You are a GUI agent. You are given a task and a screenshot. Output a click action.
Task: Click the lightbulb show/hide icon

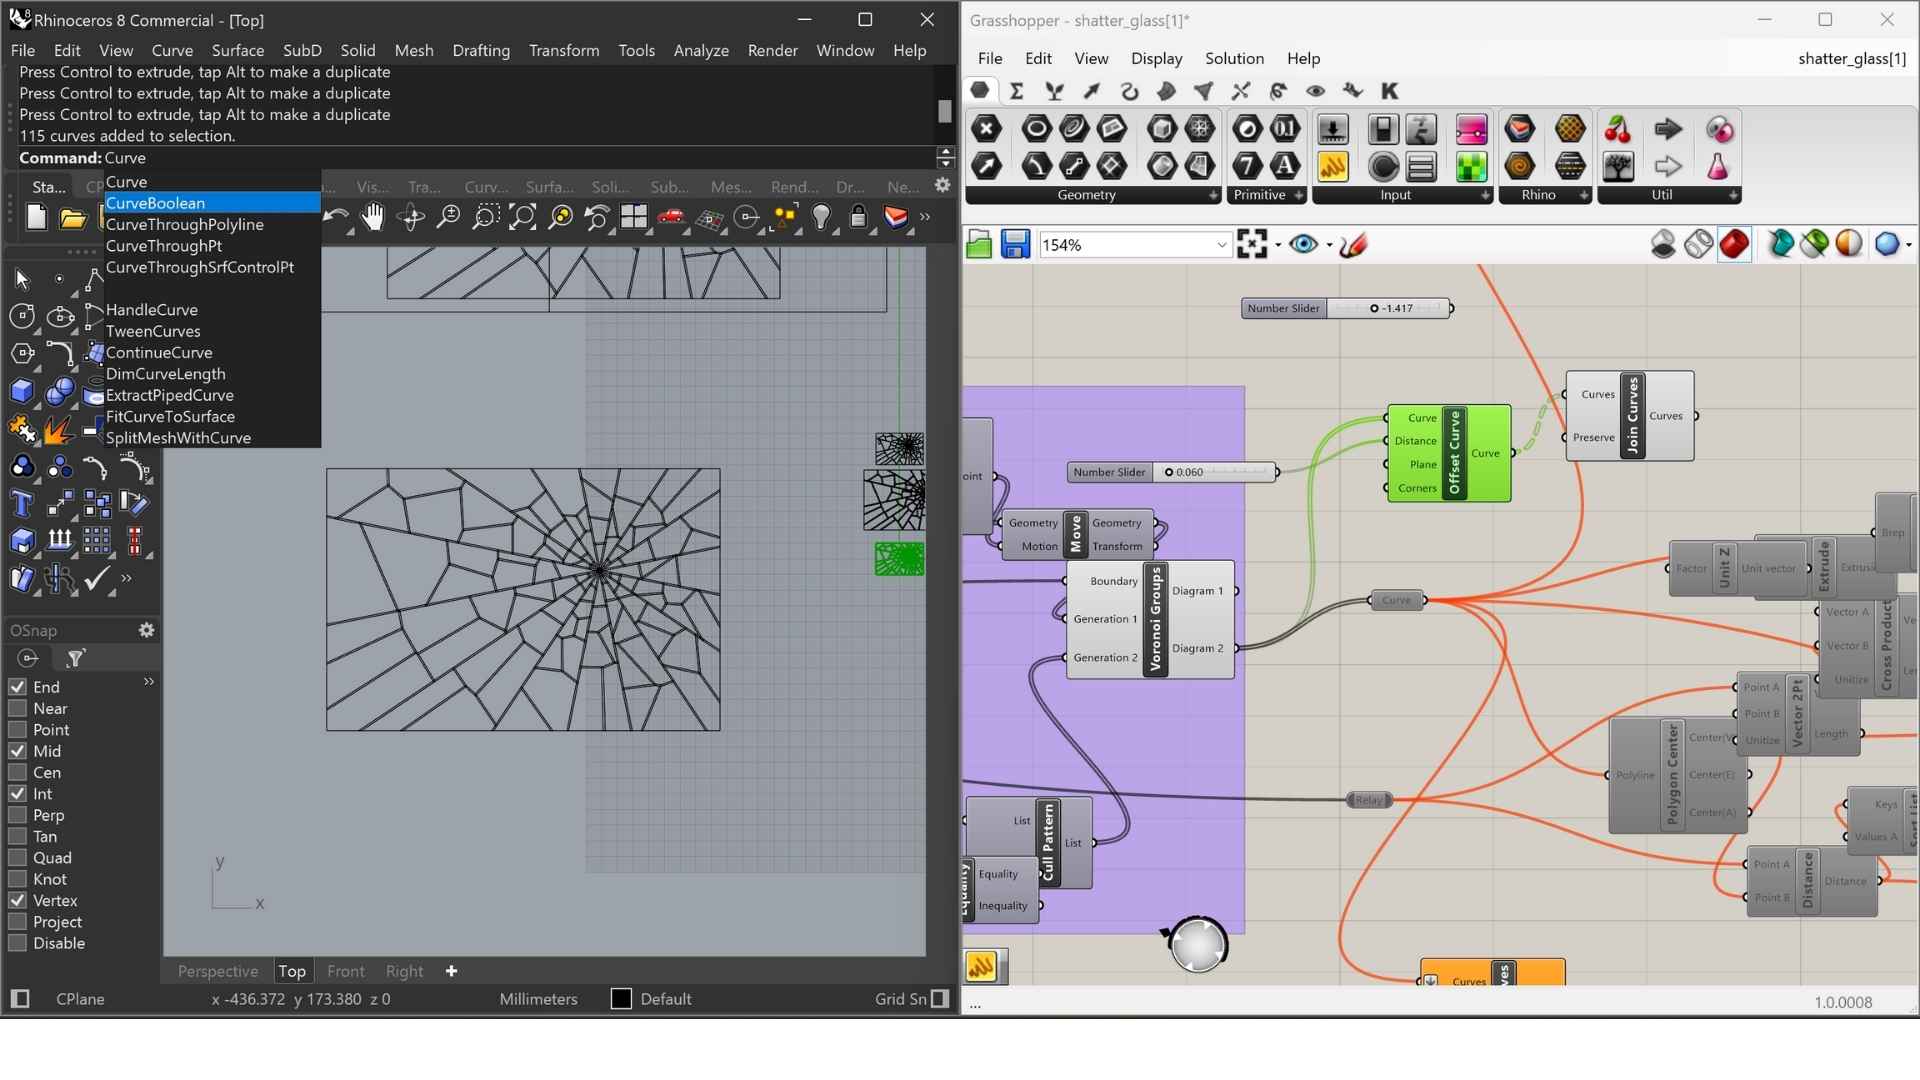(x=821, y=217)
